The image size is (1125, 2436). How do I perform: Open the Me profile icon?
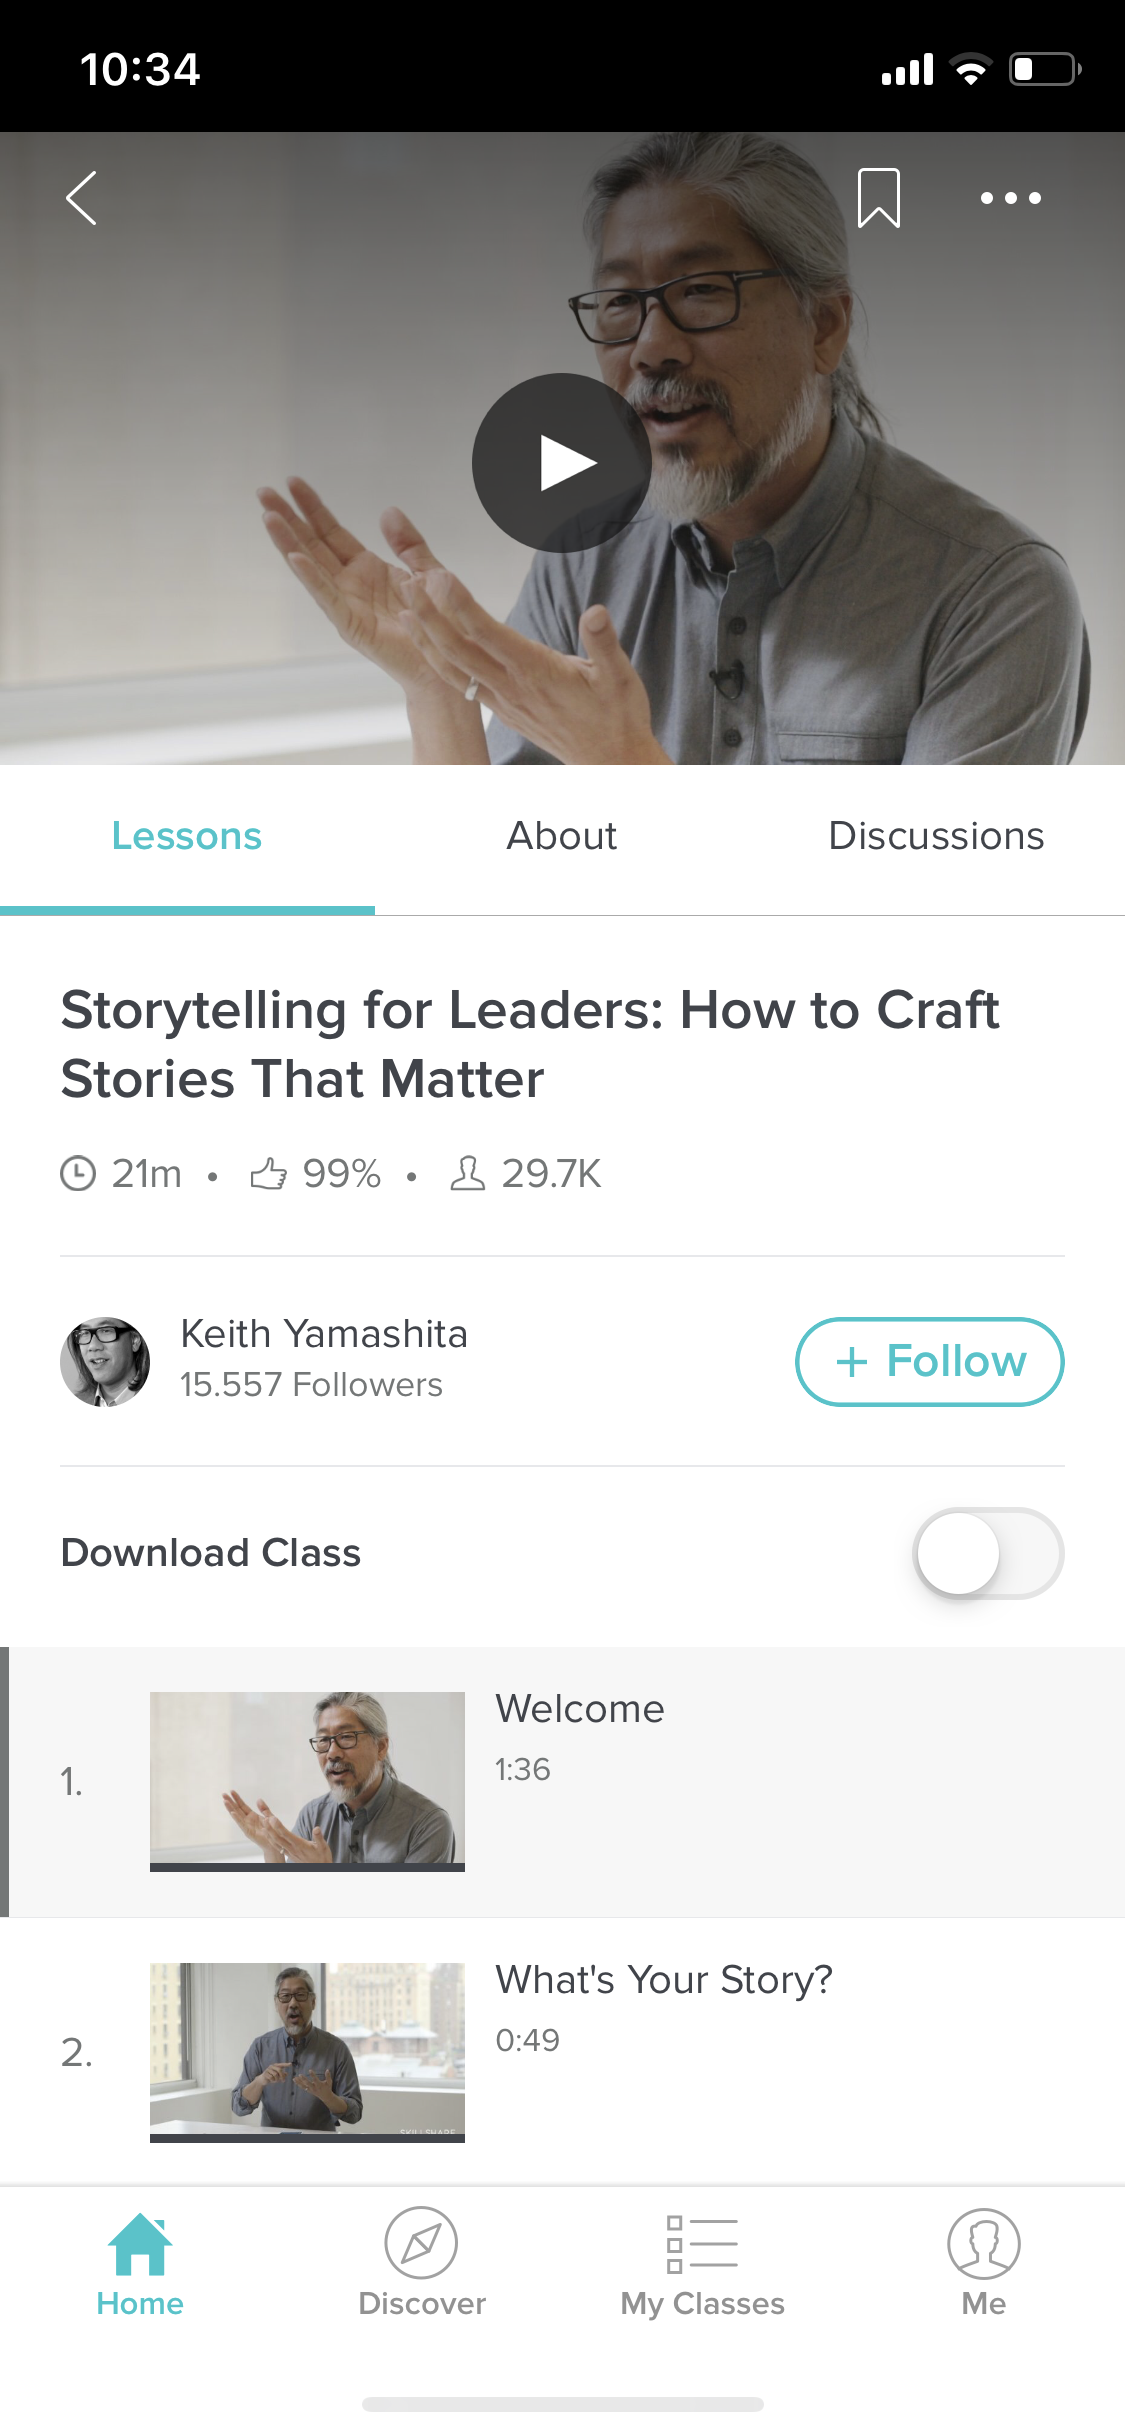click(x=983, y=2244)
